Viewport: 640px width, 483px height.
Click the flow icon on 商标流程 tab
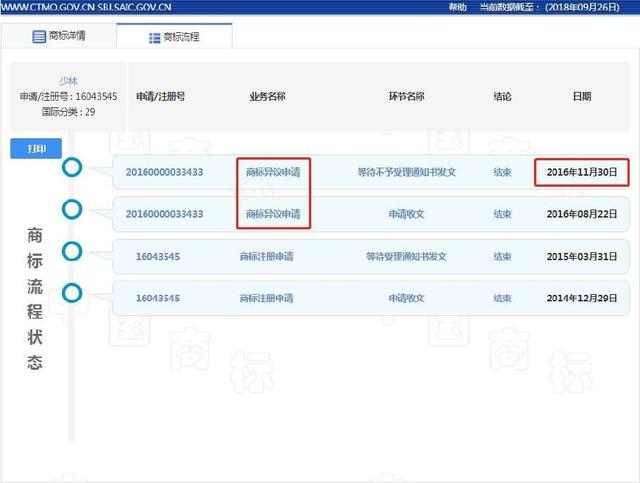pos(155,37)
